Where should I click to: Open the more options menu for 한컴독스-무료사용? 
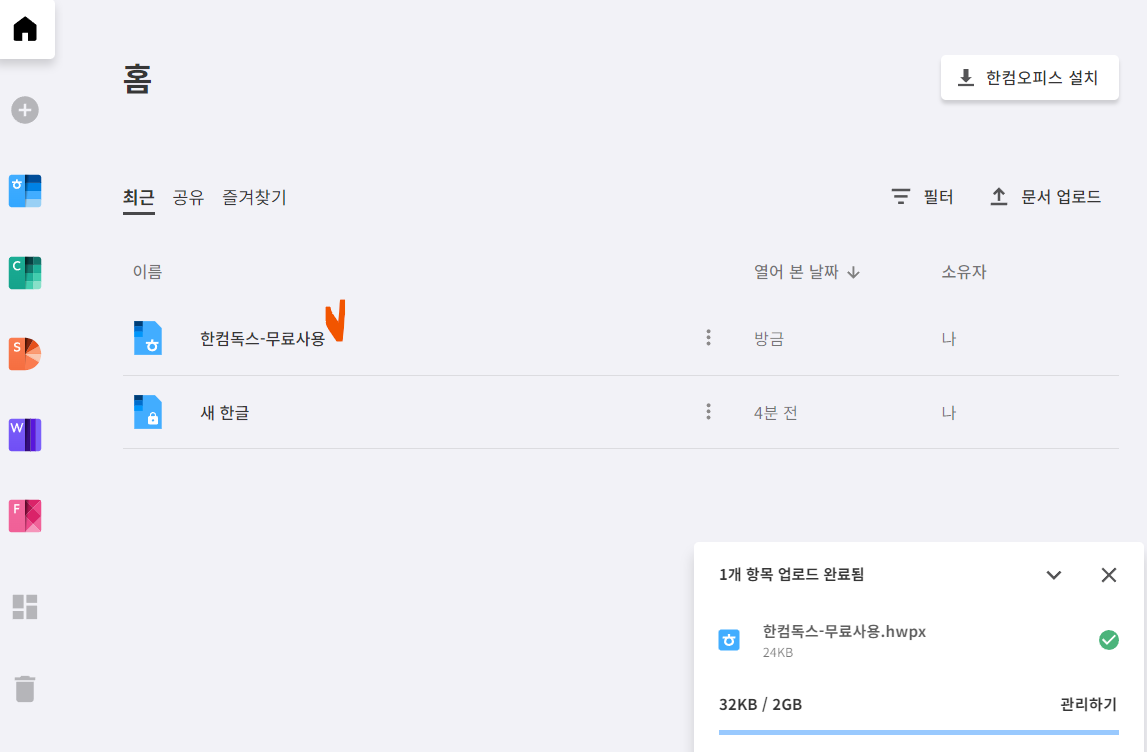click(x=707, y=337)
